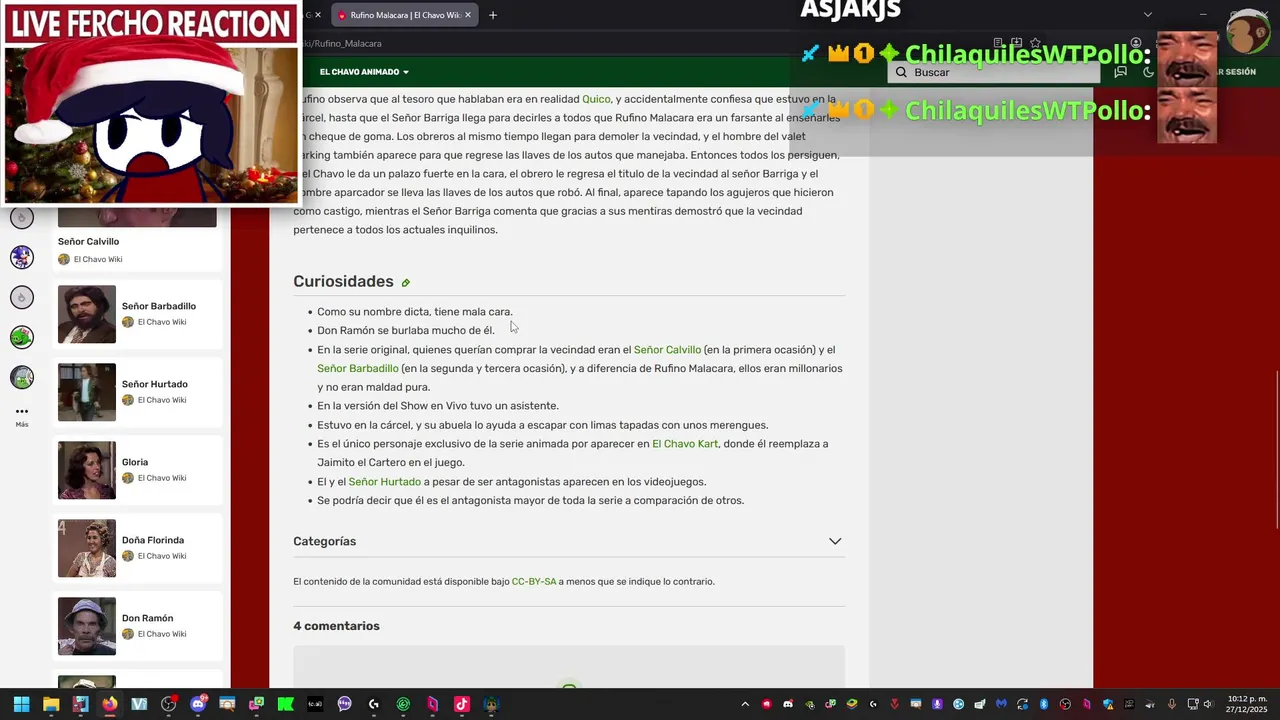
Task: Open the CC-BY-SA license link
Action: 534,582
